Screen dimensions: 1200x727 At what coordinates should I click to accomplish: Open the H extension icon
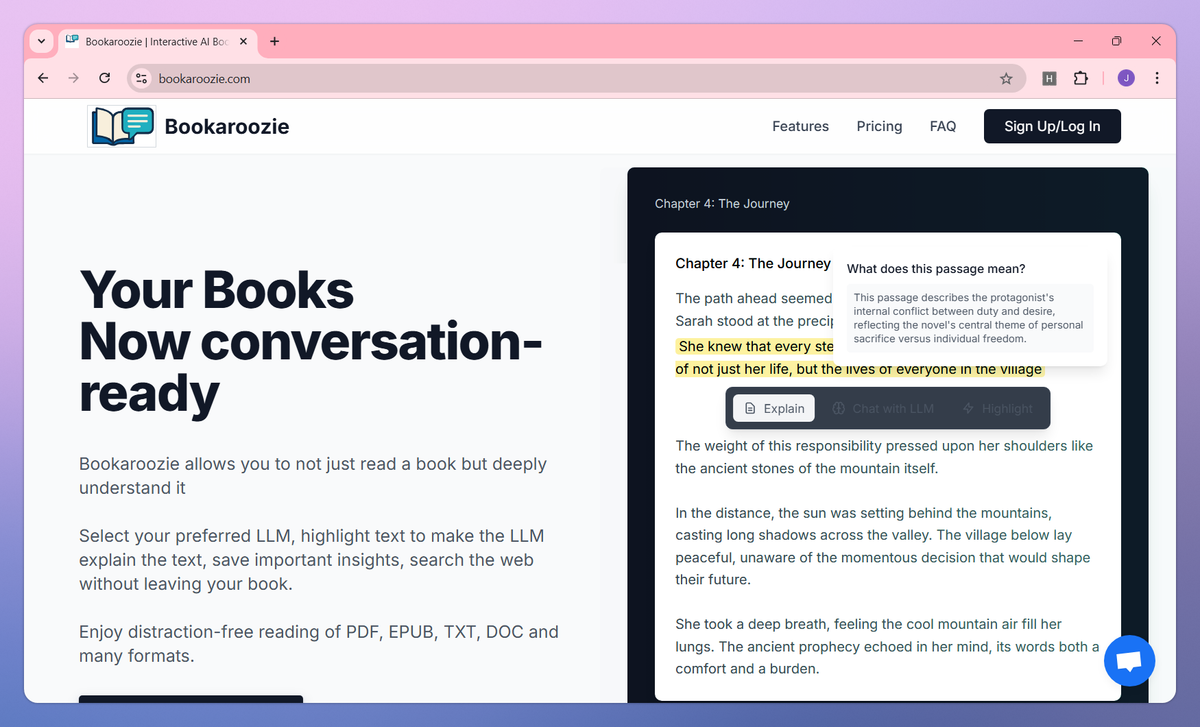coord(1049,78)
